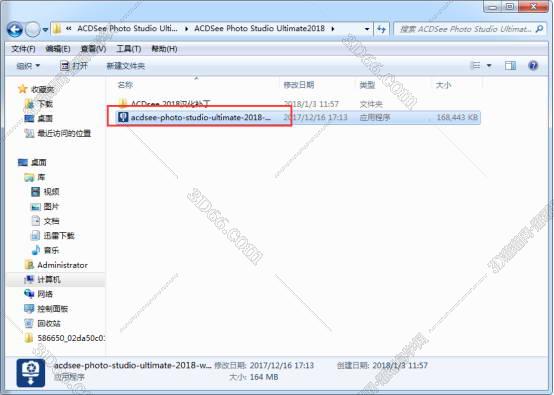Create a new folder with 新建文件夹

point(126,66)
